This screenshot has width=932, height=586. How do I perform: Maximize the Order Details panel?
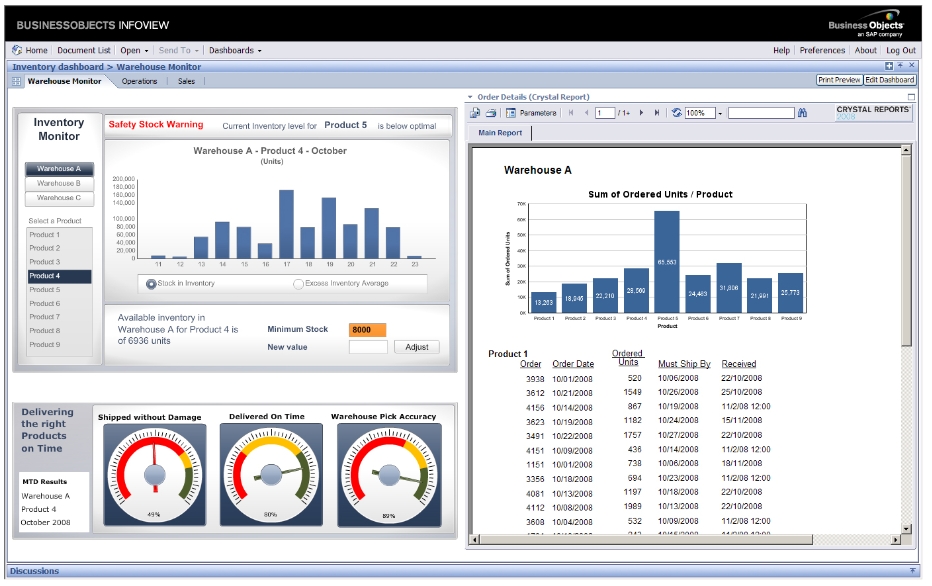click(x=911, y=96)
